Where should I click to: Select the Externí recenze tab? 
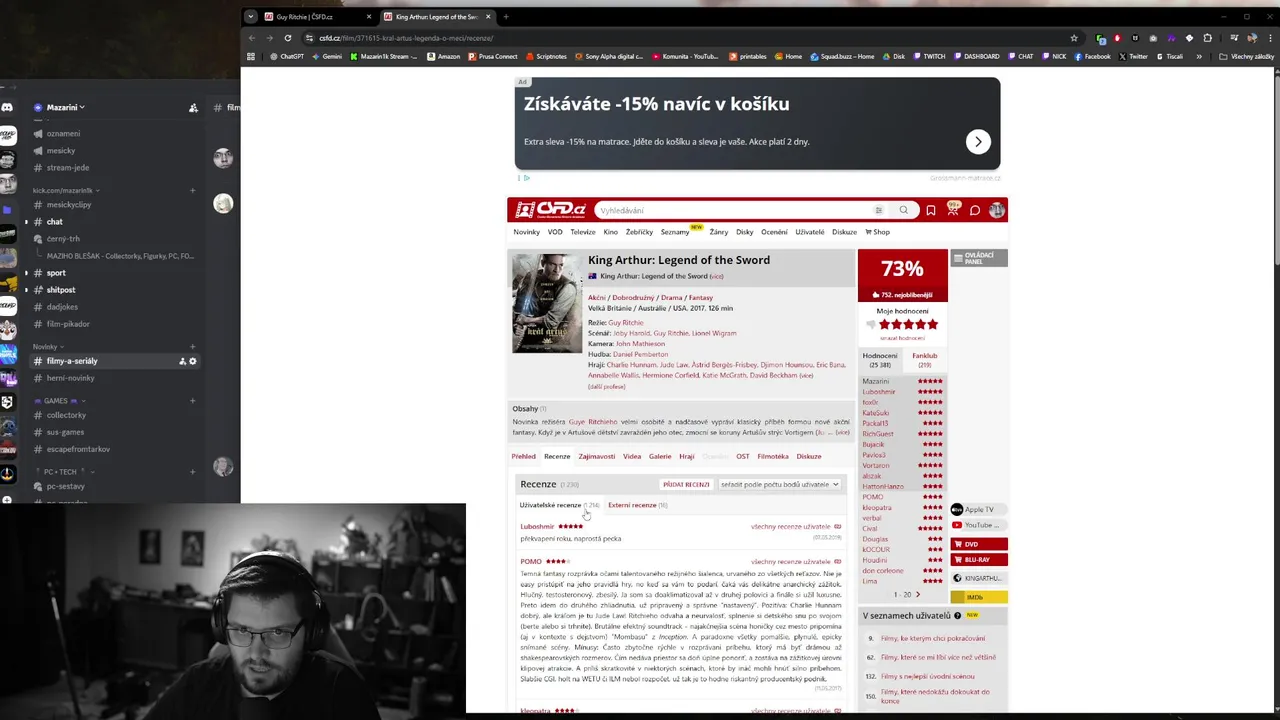637,505
